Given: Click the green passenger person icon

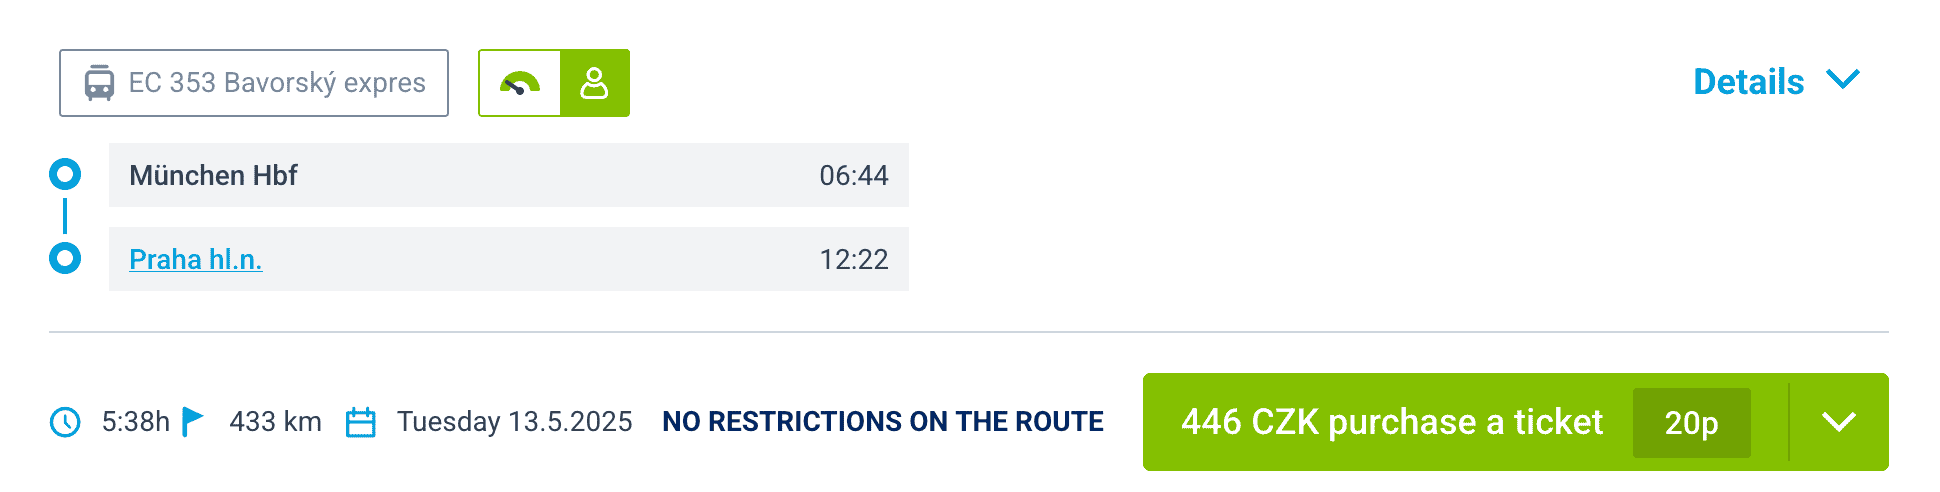Looking at the screenshot, I should coord(595,83).
